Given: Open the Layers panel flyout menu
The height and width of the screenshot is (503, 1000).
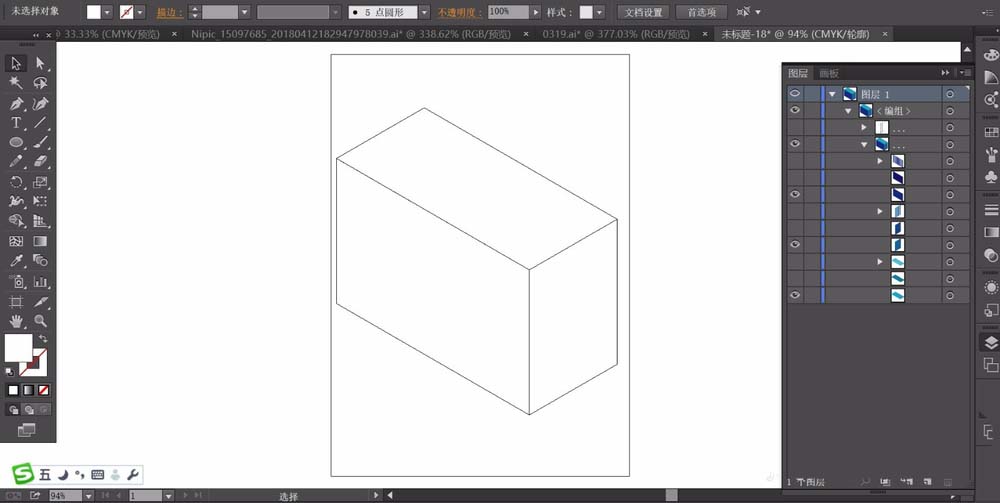Looking at the screenshot, I should [x=966, y=73].
